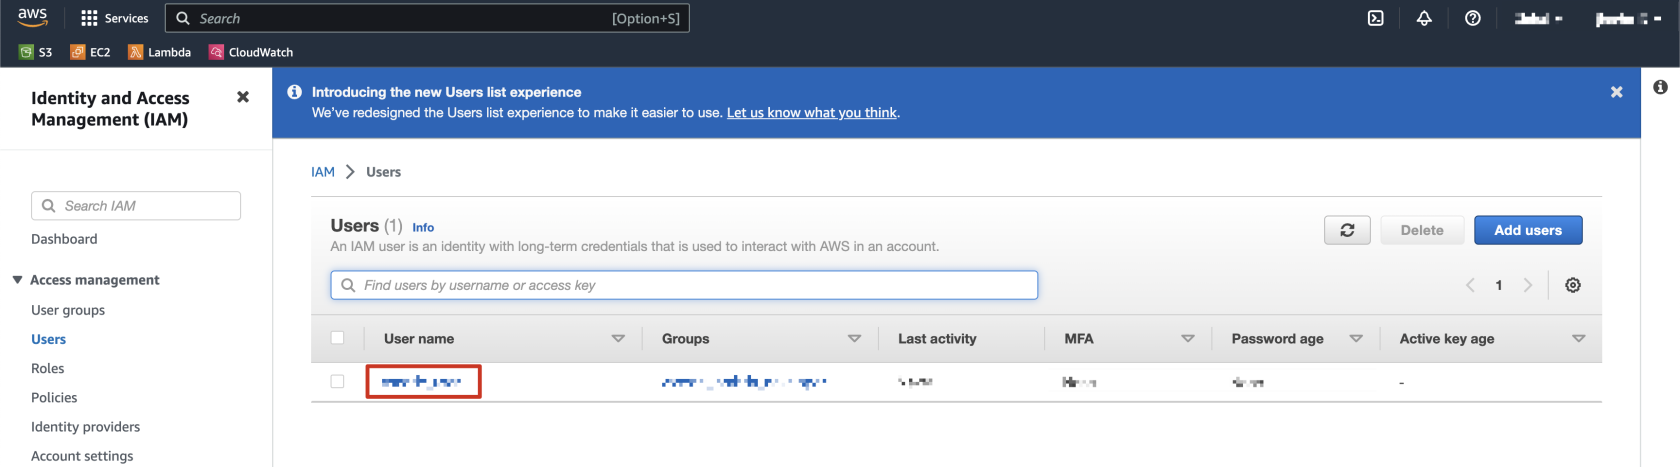Open the Info link beside Users
The image size is (1680, 467).
pyautogui.click(x=423, y=228)
